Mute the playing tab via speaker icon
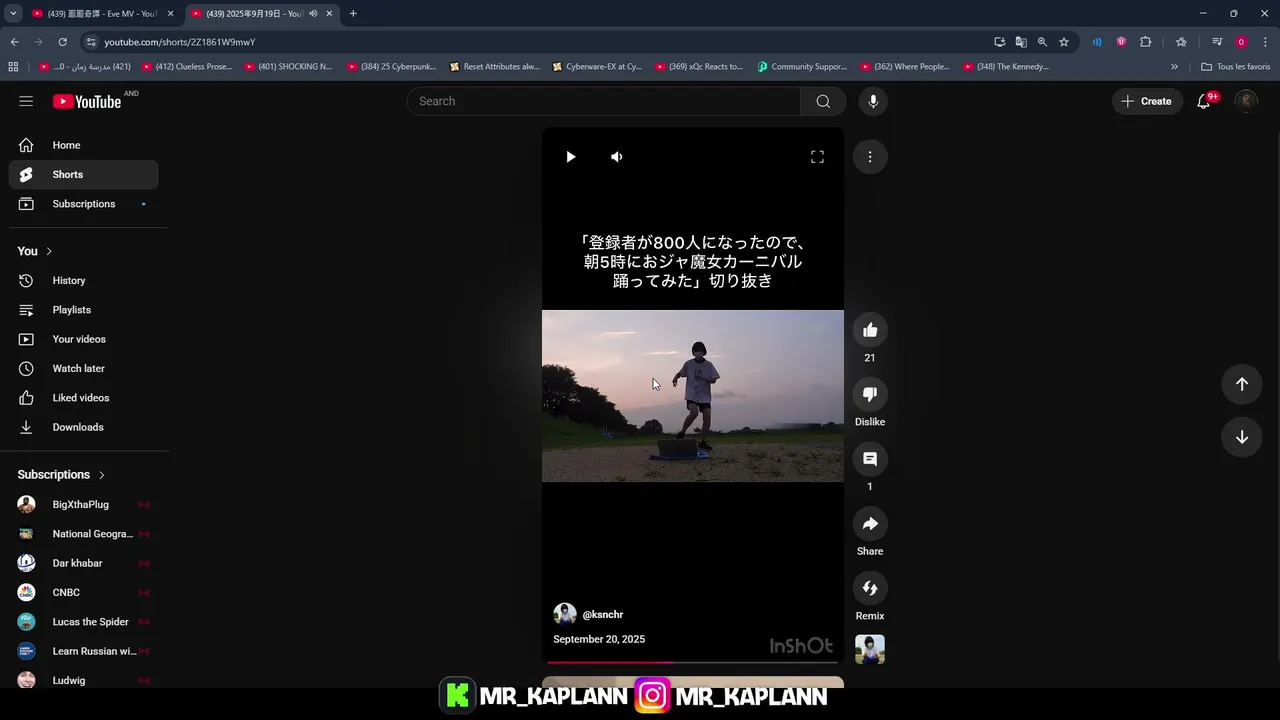The height and width of the screenshot is (720, 1280). [313, 14]
